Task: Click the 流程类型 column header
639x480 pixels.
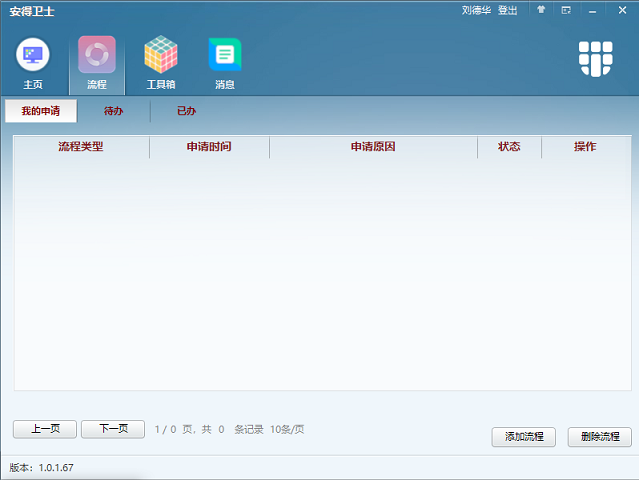Action: pos(81,147)
